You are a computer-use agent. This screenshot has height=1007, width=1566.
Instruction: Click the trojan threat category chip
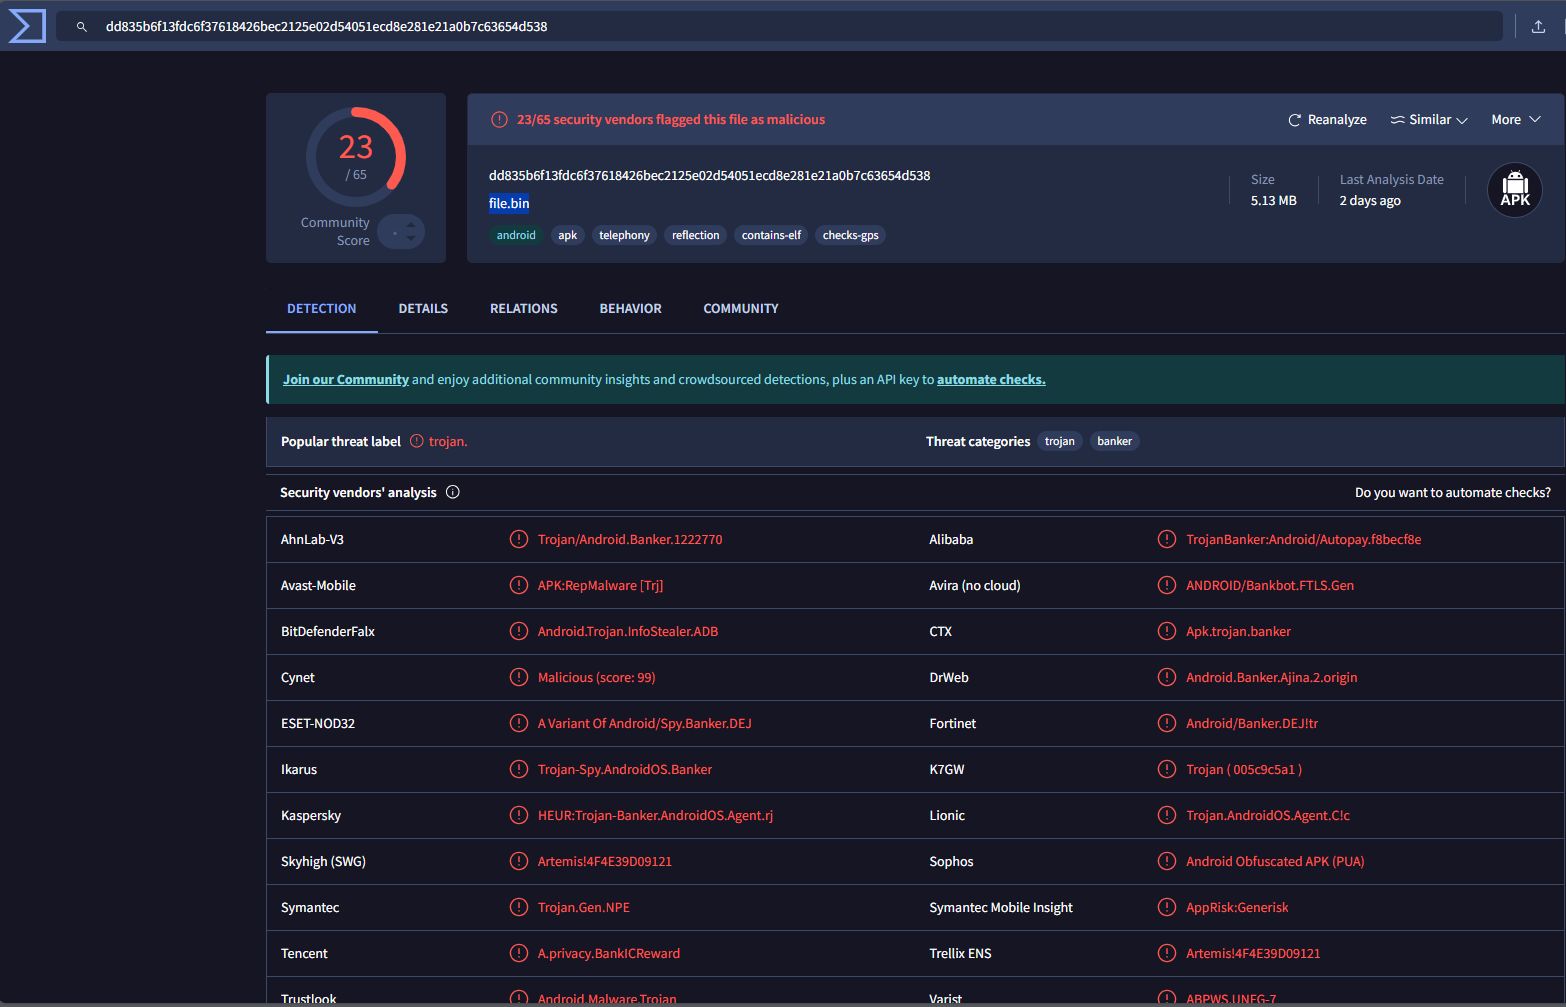1060,441
